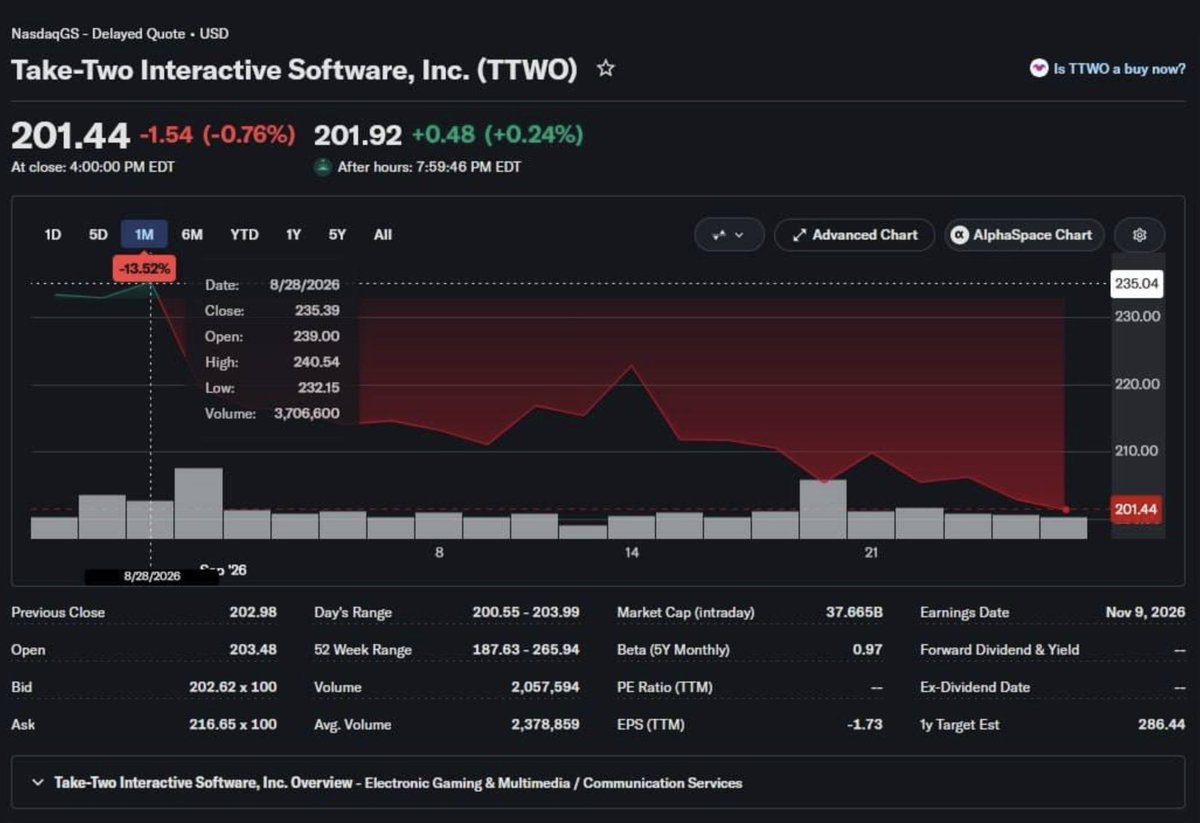Image resolution: width=1200 pixels, height=823 pixels.
Task: Click Market Cap value 37.665B
Action: (854, 612)
